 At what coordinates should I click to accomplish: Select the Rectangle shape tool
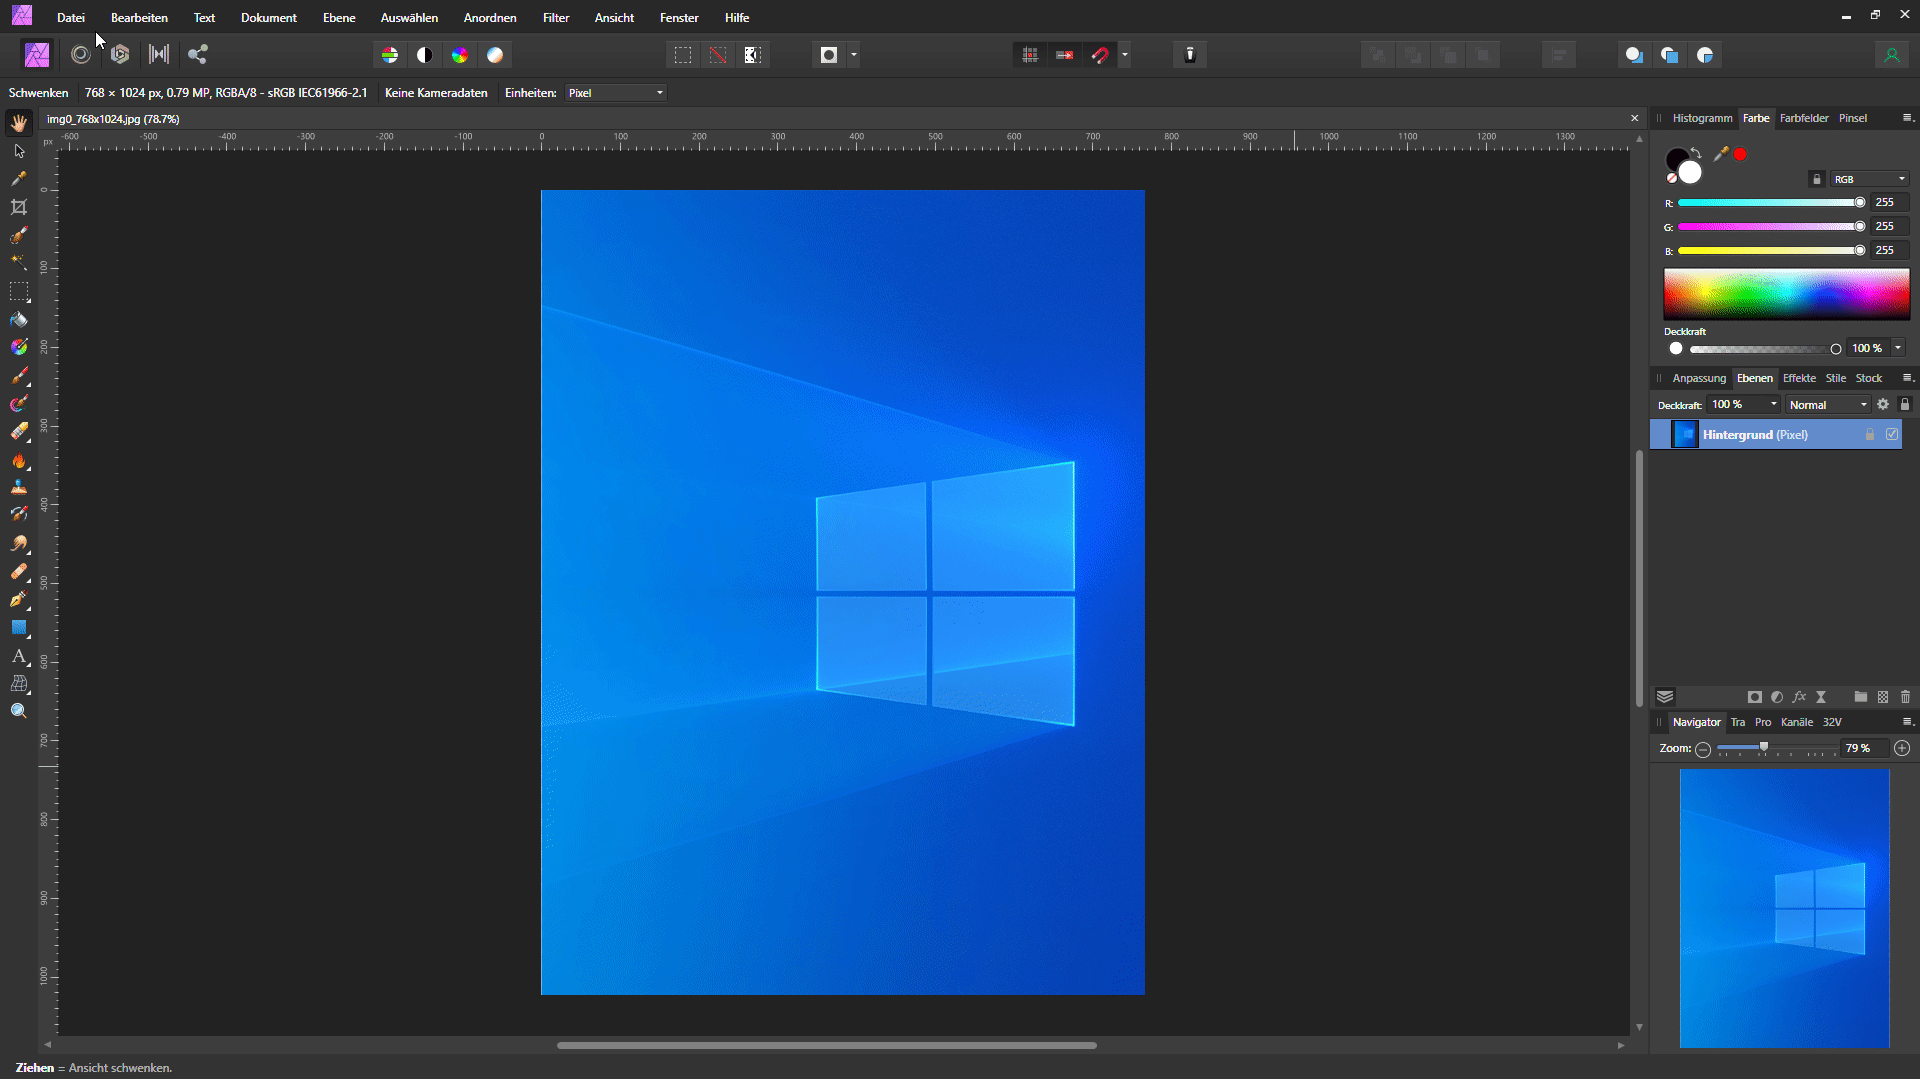pos(19,628)
